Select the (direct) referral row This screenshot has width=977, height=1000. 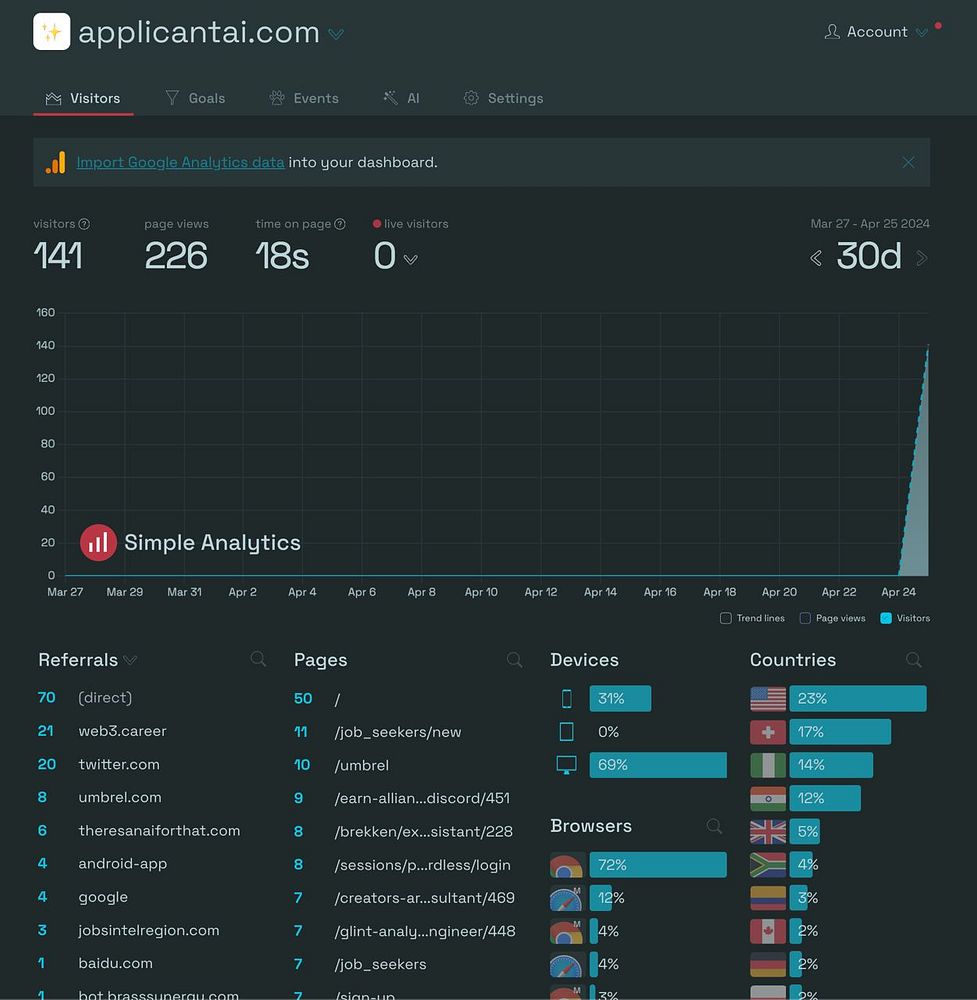coord(152,698)
